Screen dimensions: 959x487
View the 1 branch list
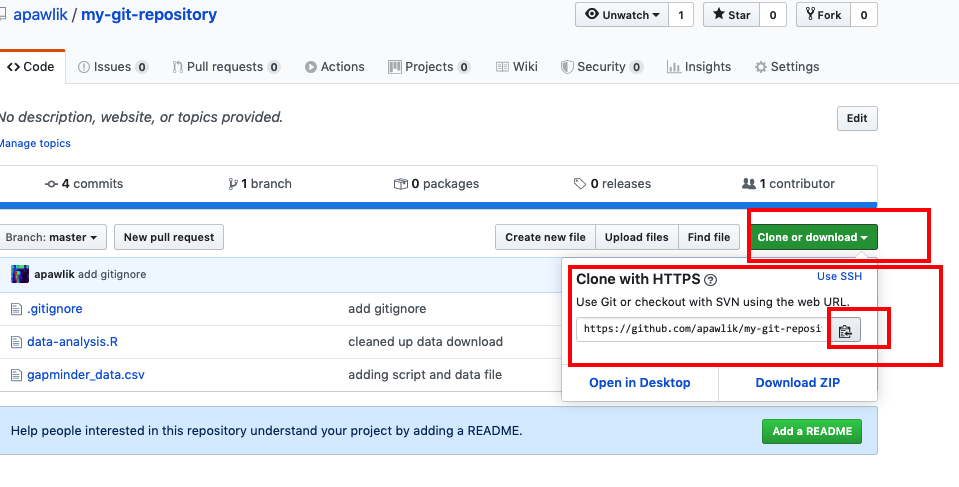[260, 184]
